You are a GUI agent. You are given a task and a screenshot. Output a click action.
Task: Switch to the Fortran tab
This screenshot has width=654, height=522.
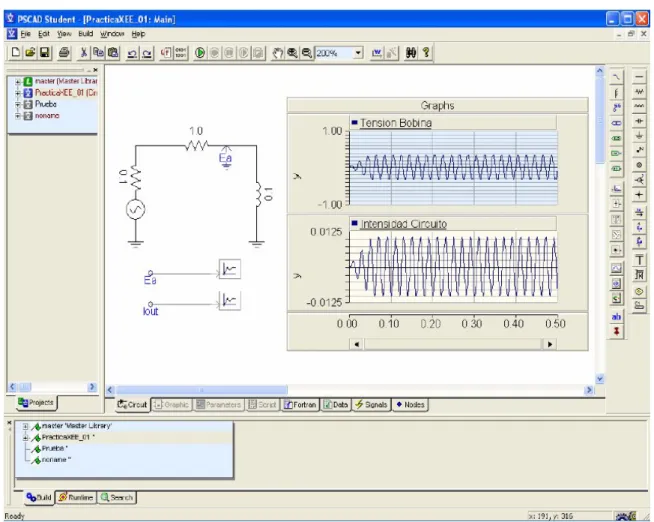pyautogui.click(x=300, y=404)
